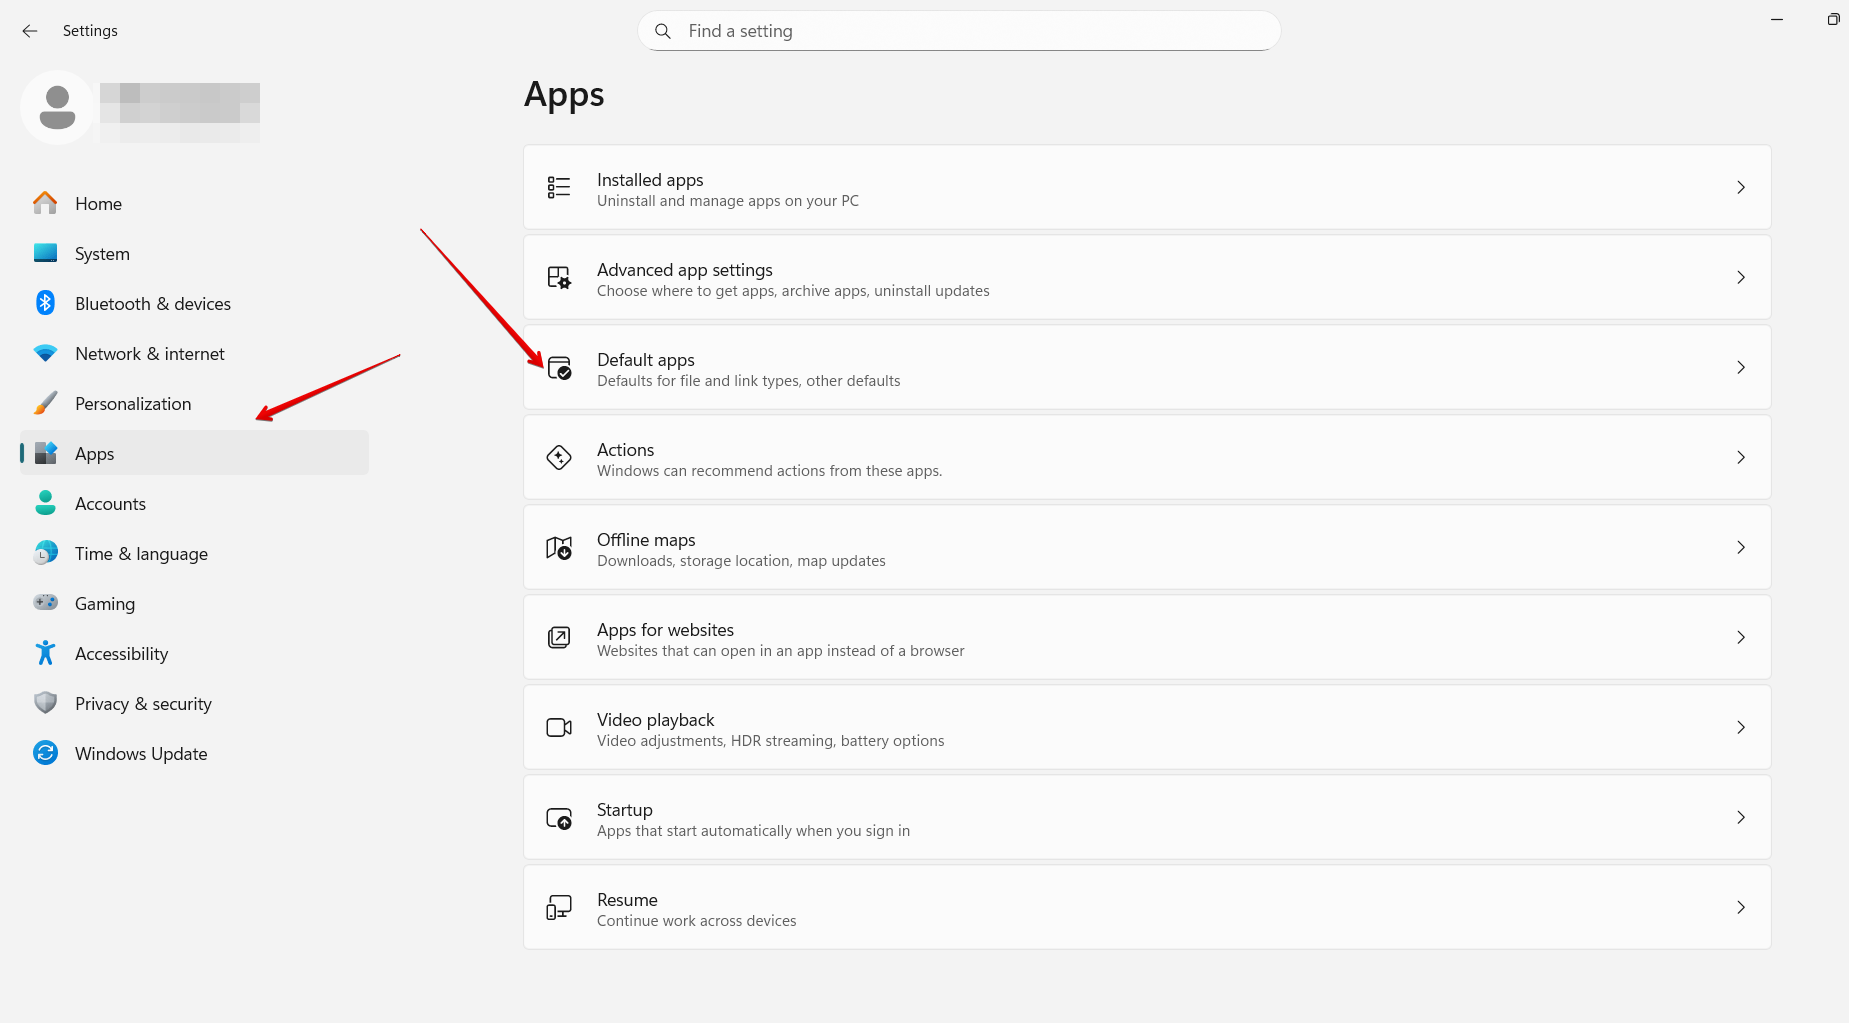
Task: Select Windows Update label
Action: pos(141,754)
